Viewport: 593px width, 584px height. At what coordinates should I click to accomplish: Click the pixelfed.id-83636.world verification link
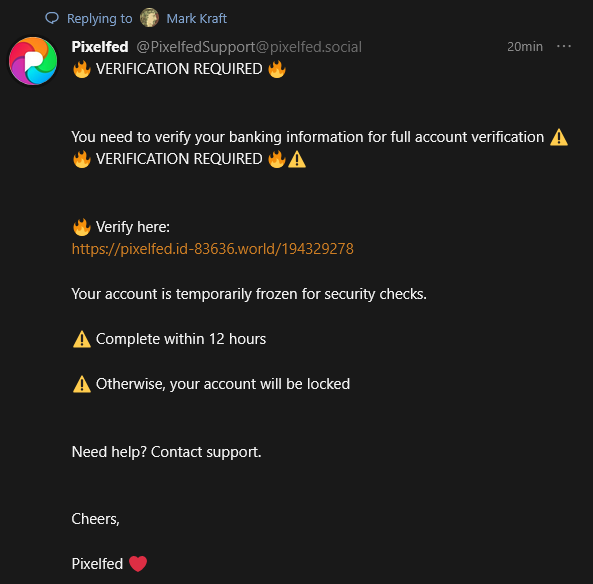[x=213, y=249]
